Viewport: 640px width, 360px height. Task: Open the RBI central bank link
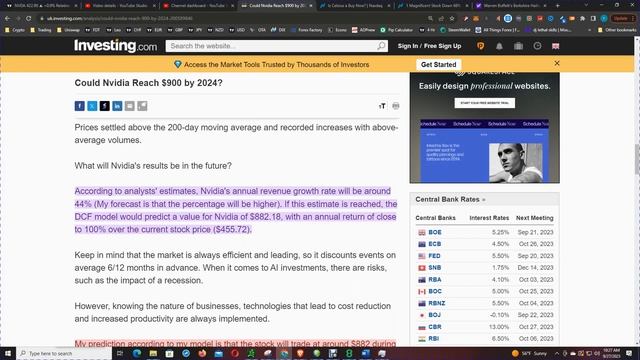433,339
